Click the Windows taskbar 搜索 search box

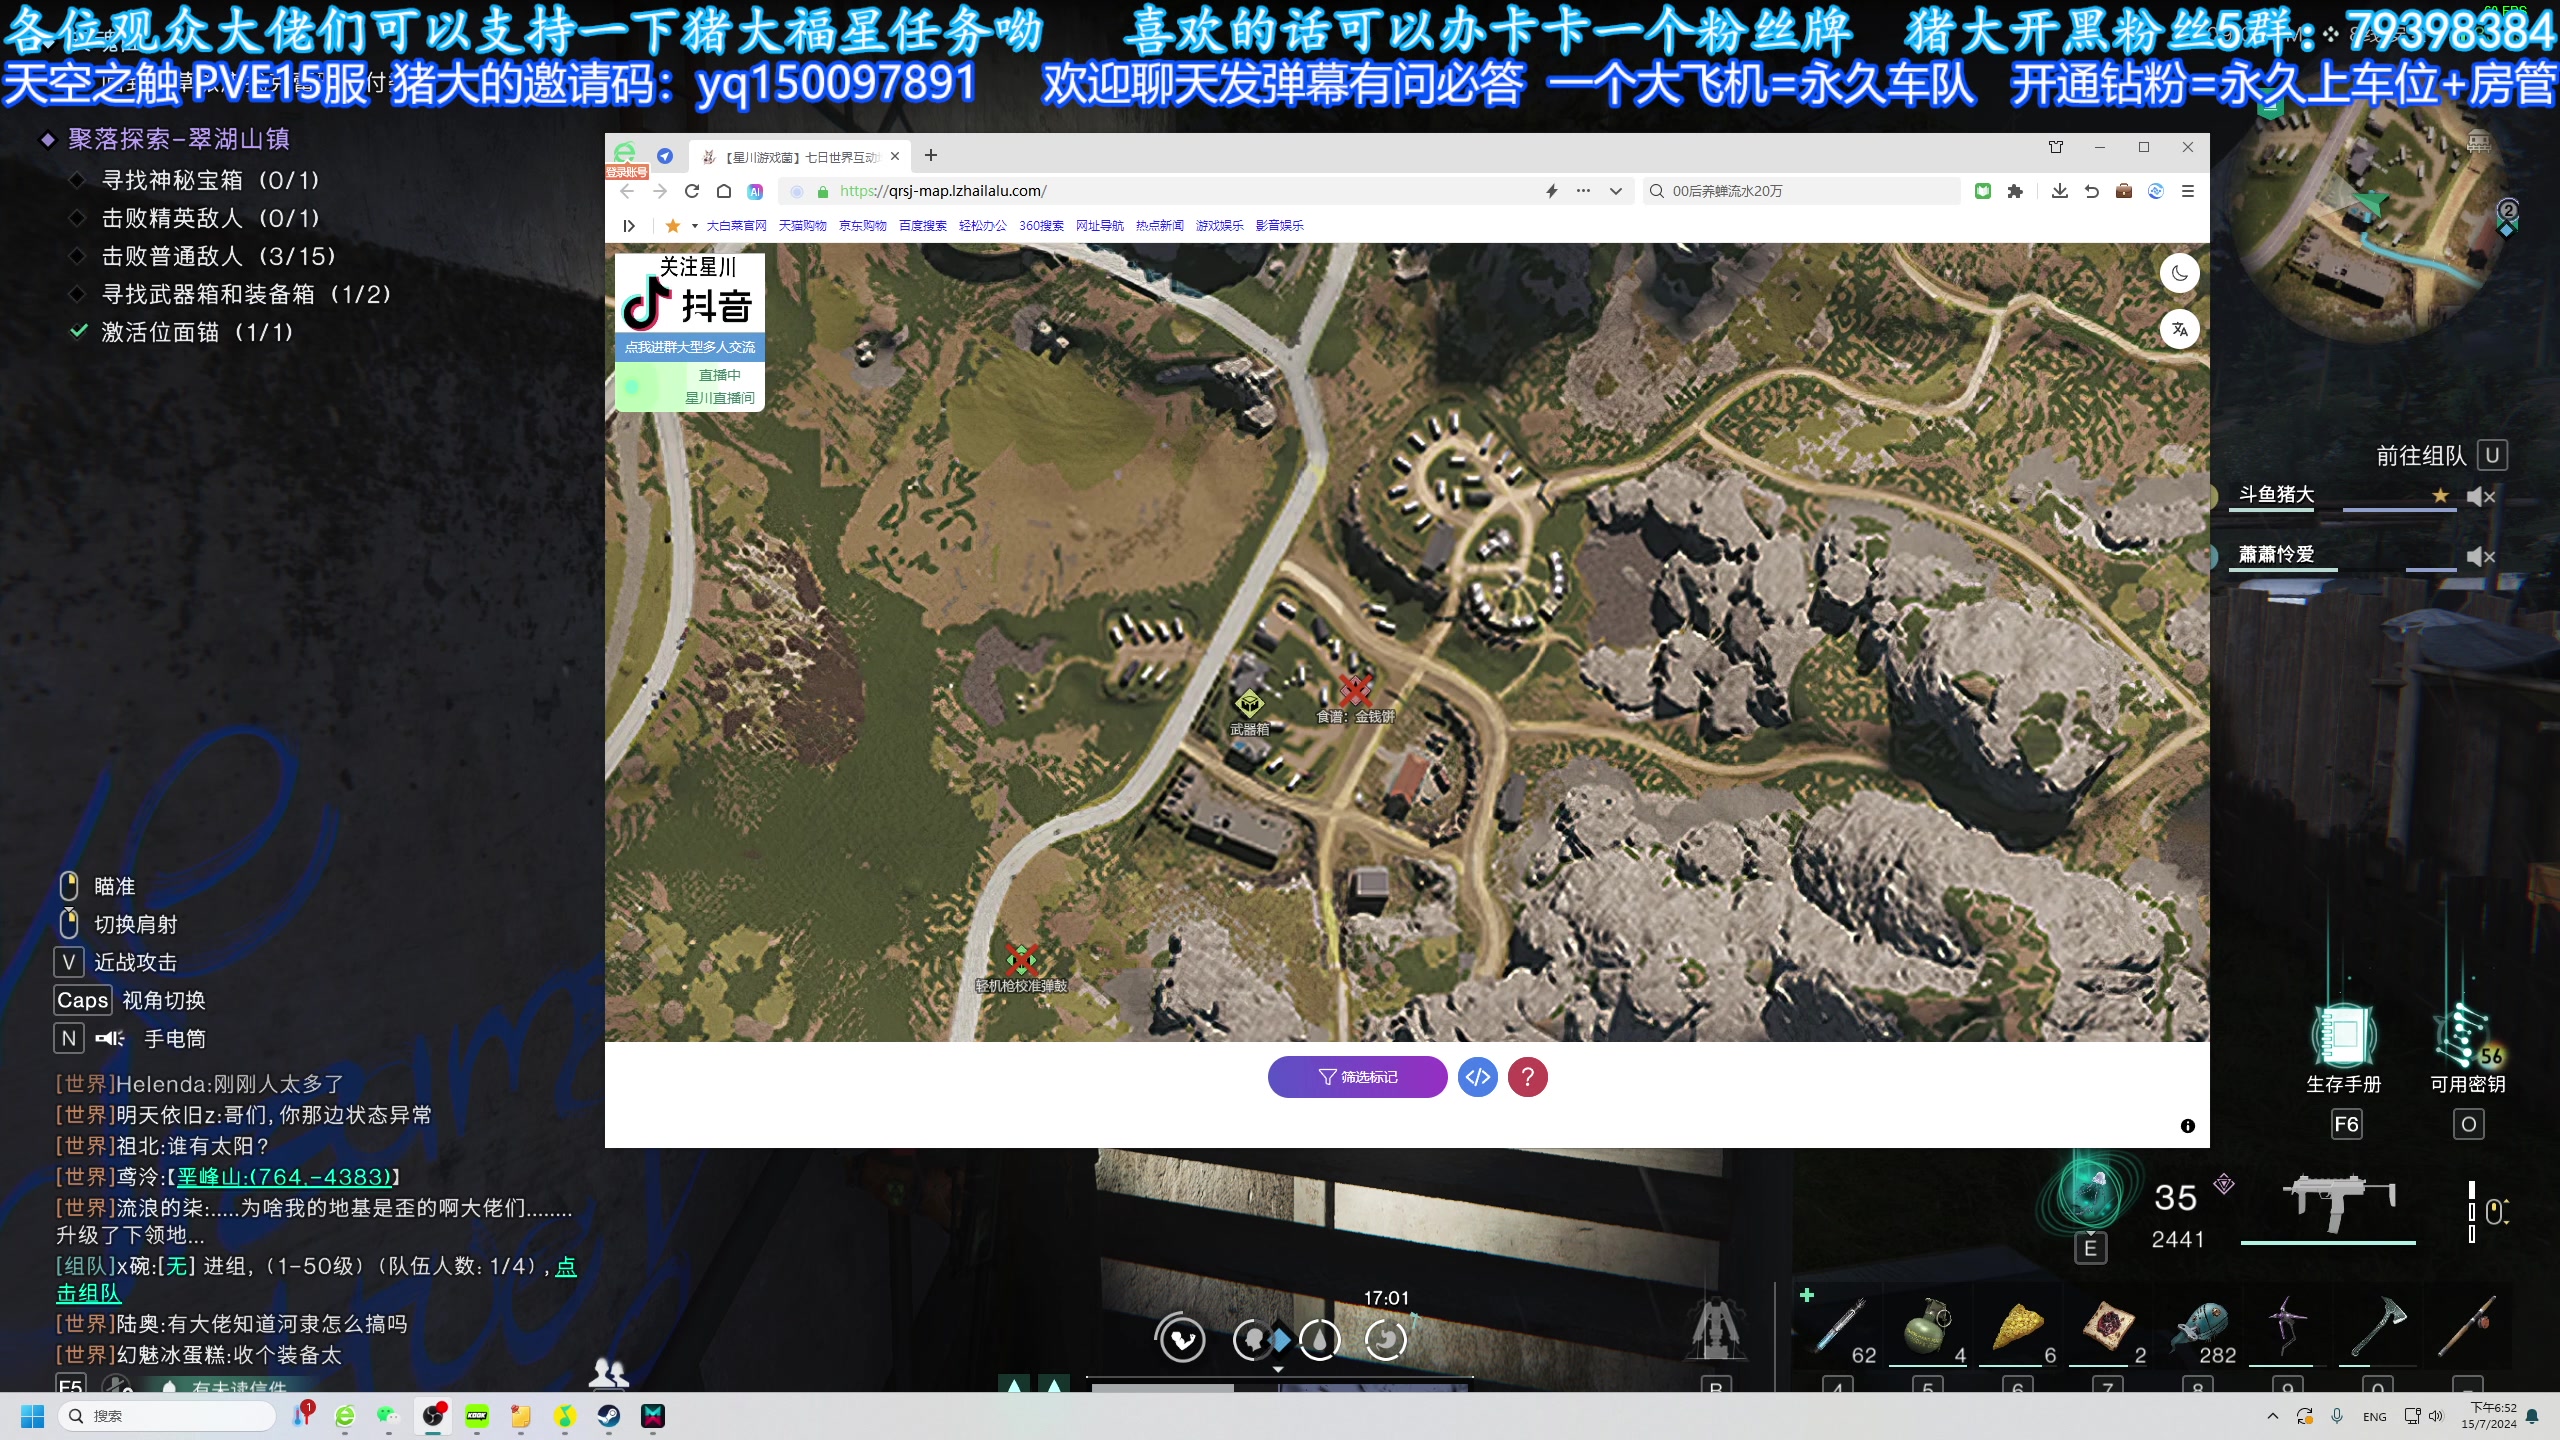tap(167, 1416)
